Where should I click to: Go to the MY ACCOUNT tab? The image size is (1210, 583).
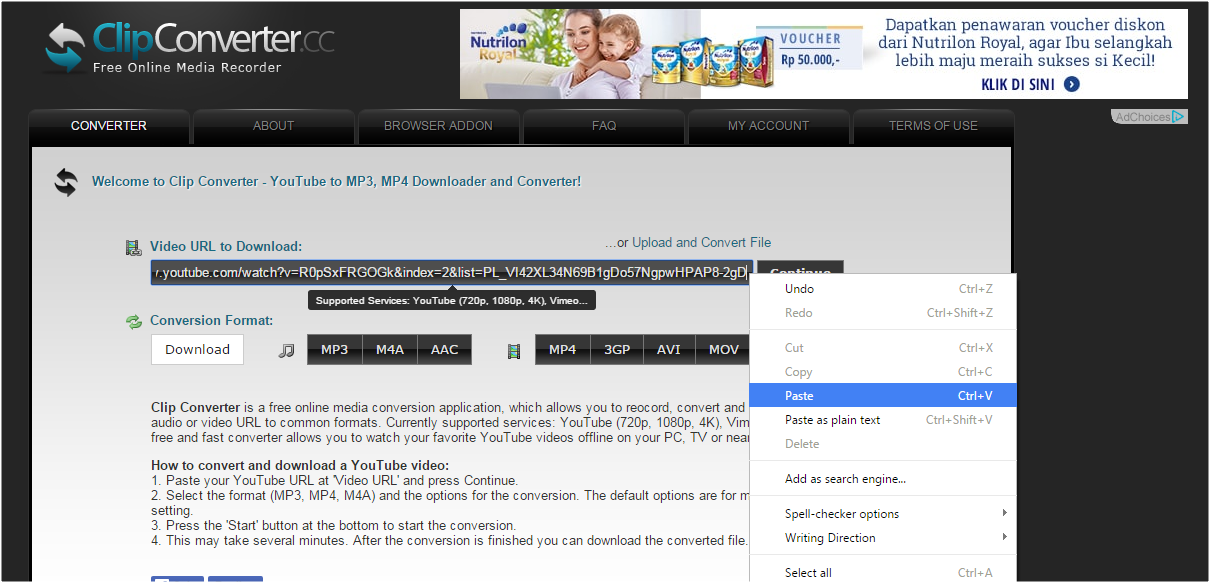point(768,126)
